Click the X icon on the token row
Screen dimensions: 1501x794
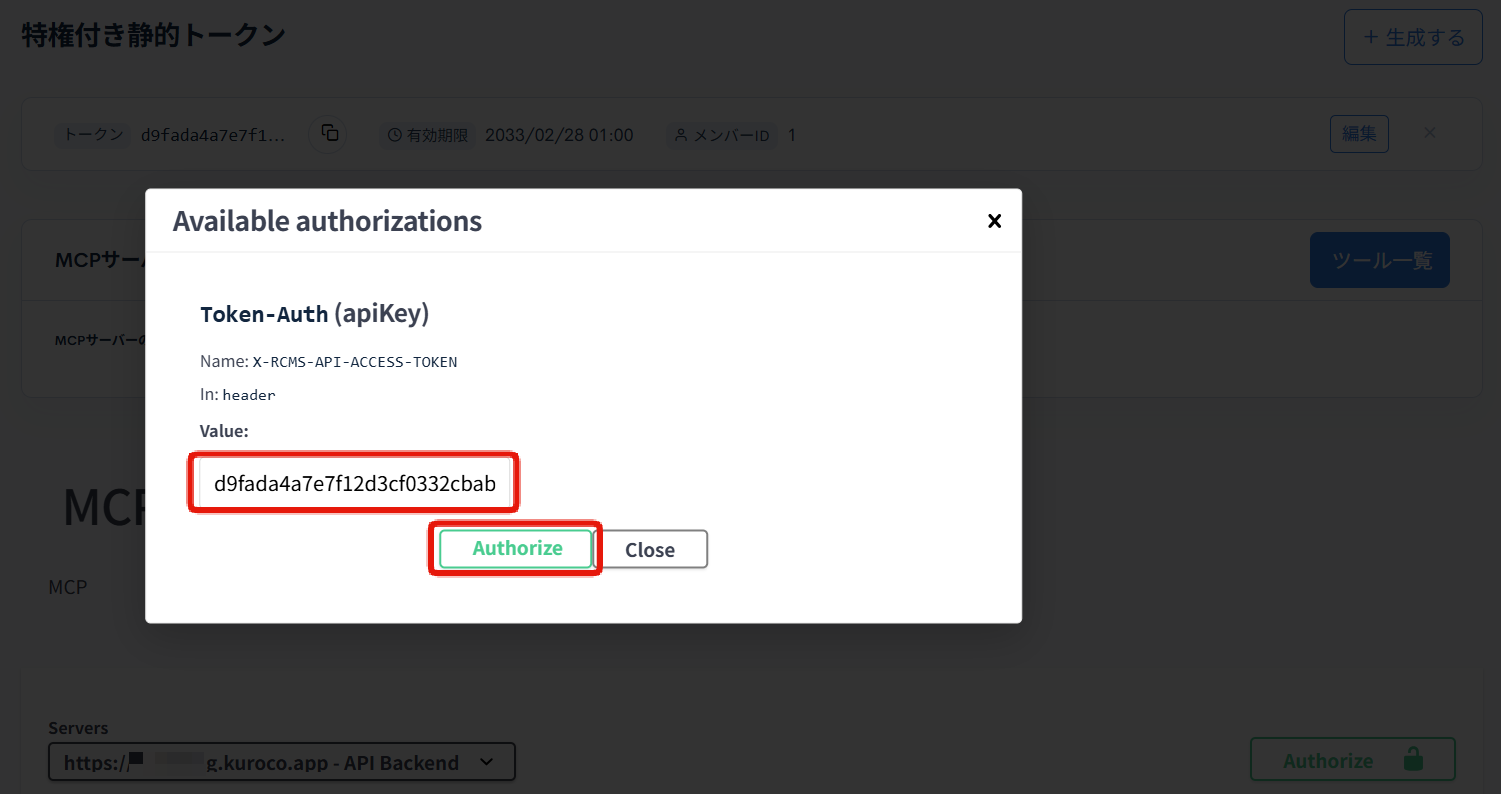[x=1430, y=133]
